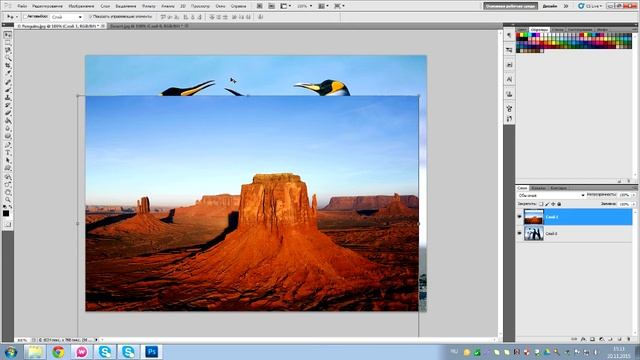Open the Arrange Documents dropdown
The width and height of the screenshot is (640, 360).
click(324, 6)
